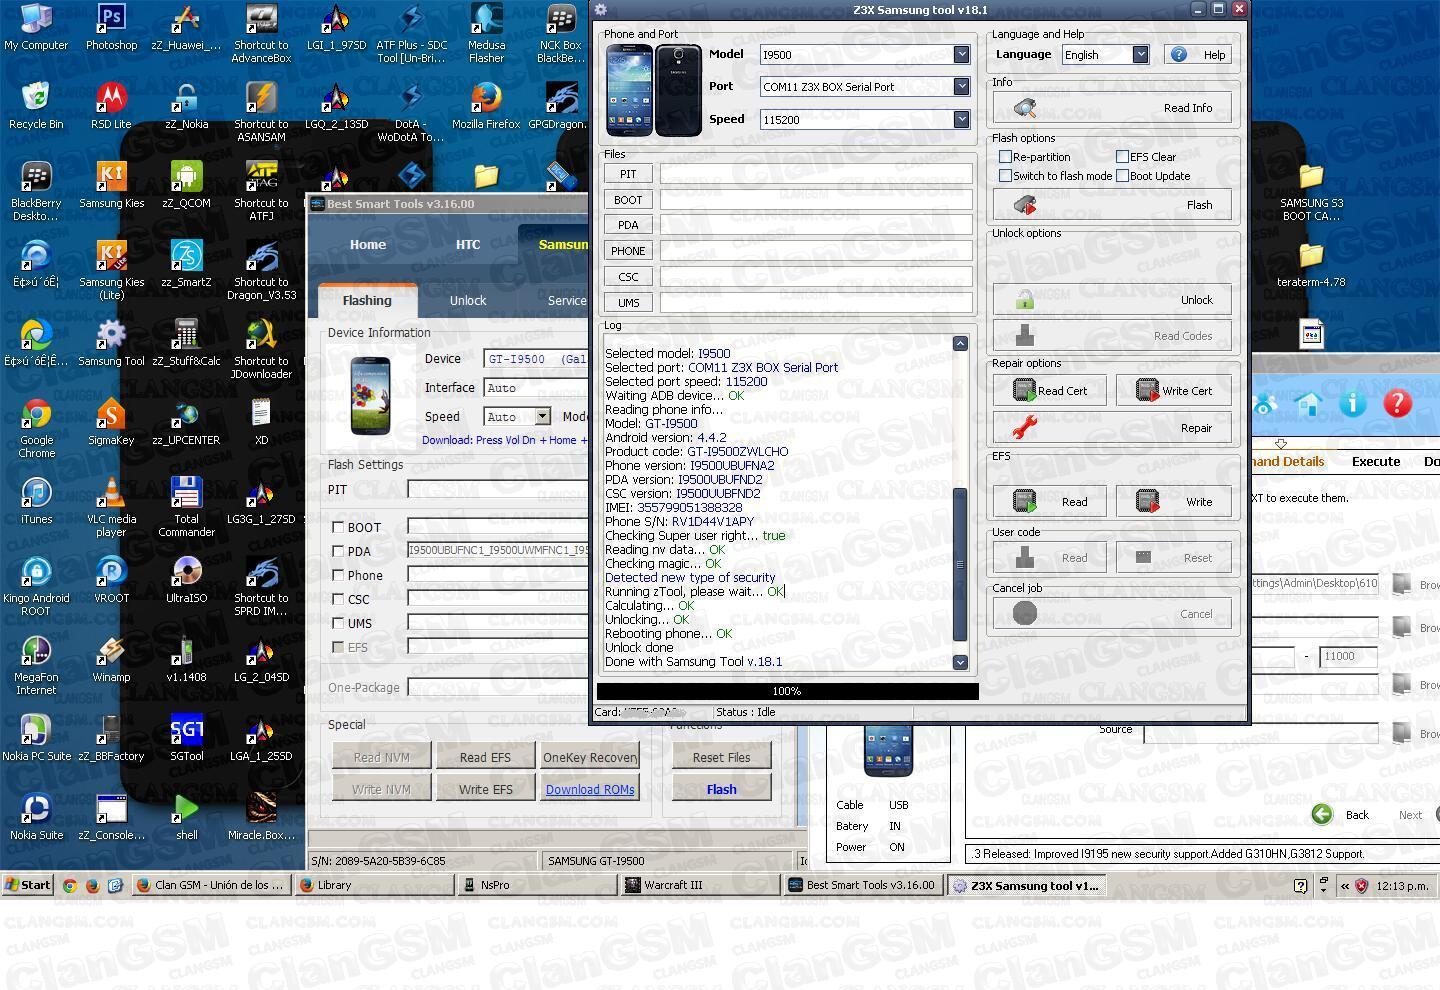Click Repair button in Repair options
The image size is (1440, 990).
click(1112, 428)
